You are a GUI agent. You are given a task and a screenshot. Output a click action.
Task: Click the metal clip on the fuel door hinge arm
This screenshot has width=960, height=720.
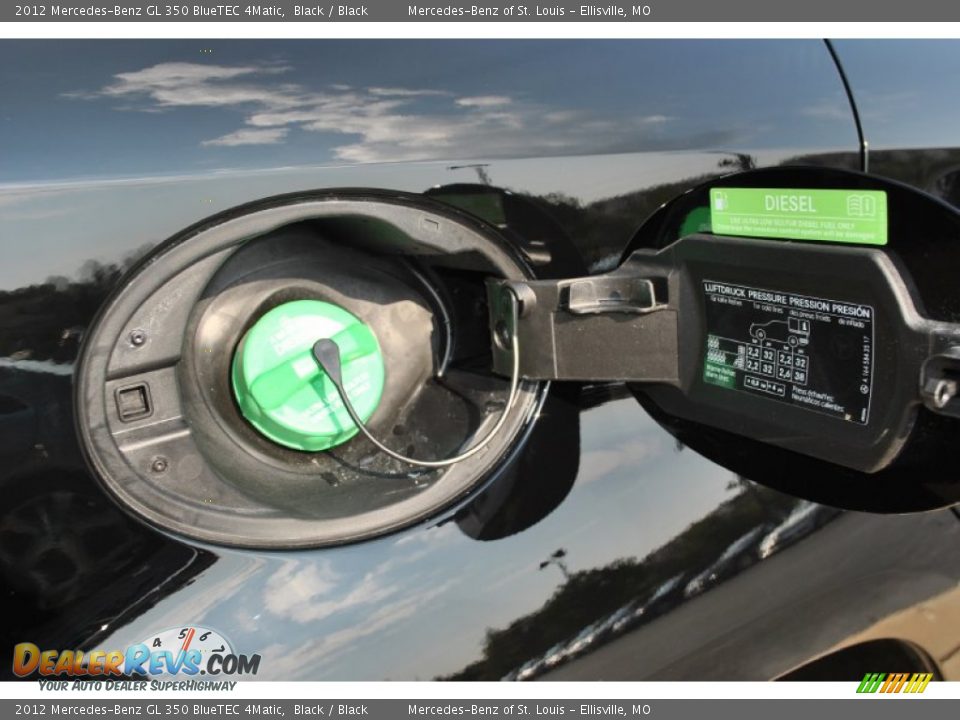611,294
